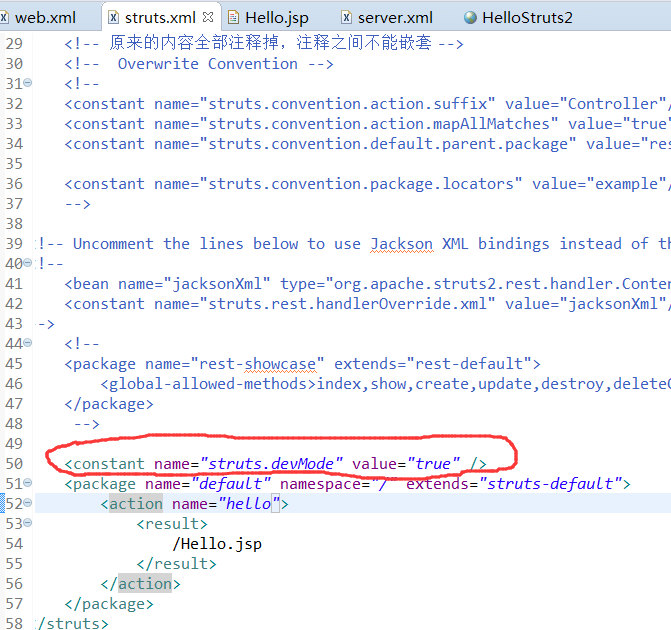Image resolution: width=671 pixels, height=630 pixels.
Task: Collapse the comment fold at line 31
Action: click(28, 82)
